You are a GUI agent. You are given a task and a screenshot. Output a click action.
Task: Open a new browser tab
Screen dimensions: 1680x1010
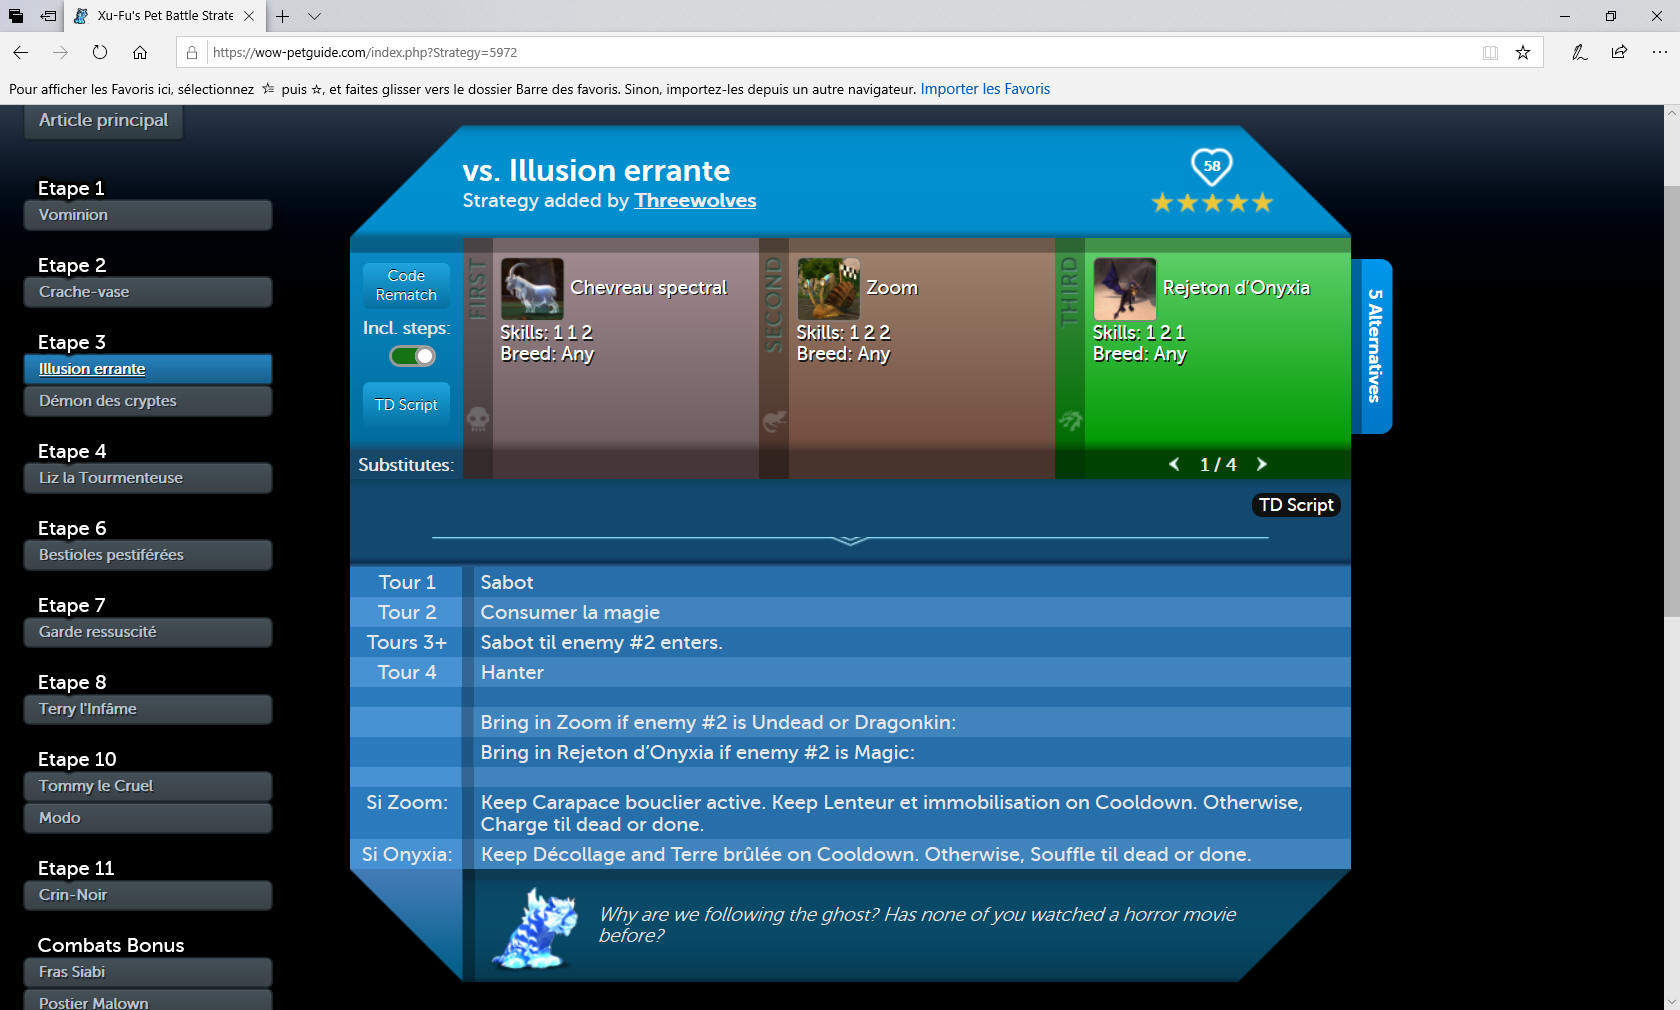point(283,16)
